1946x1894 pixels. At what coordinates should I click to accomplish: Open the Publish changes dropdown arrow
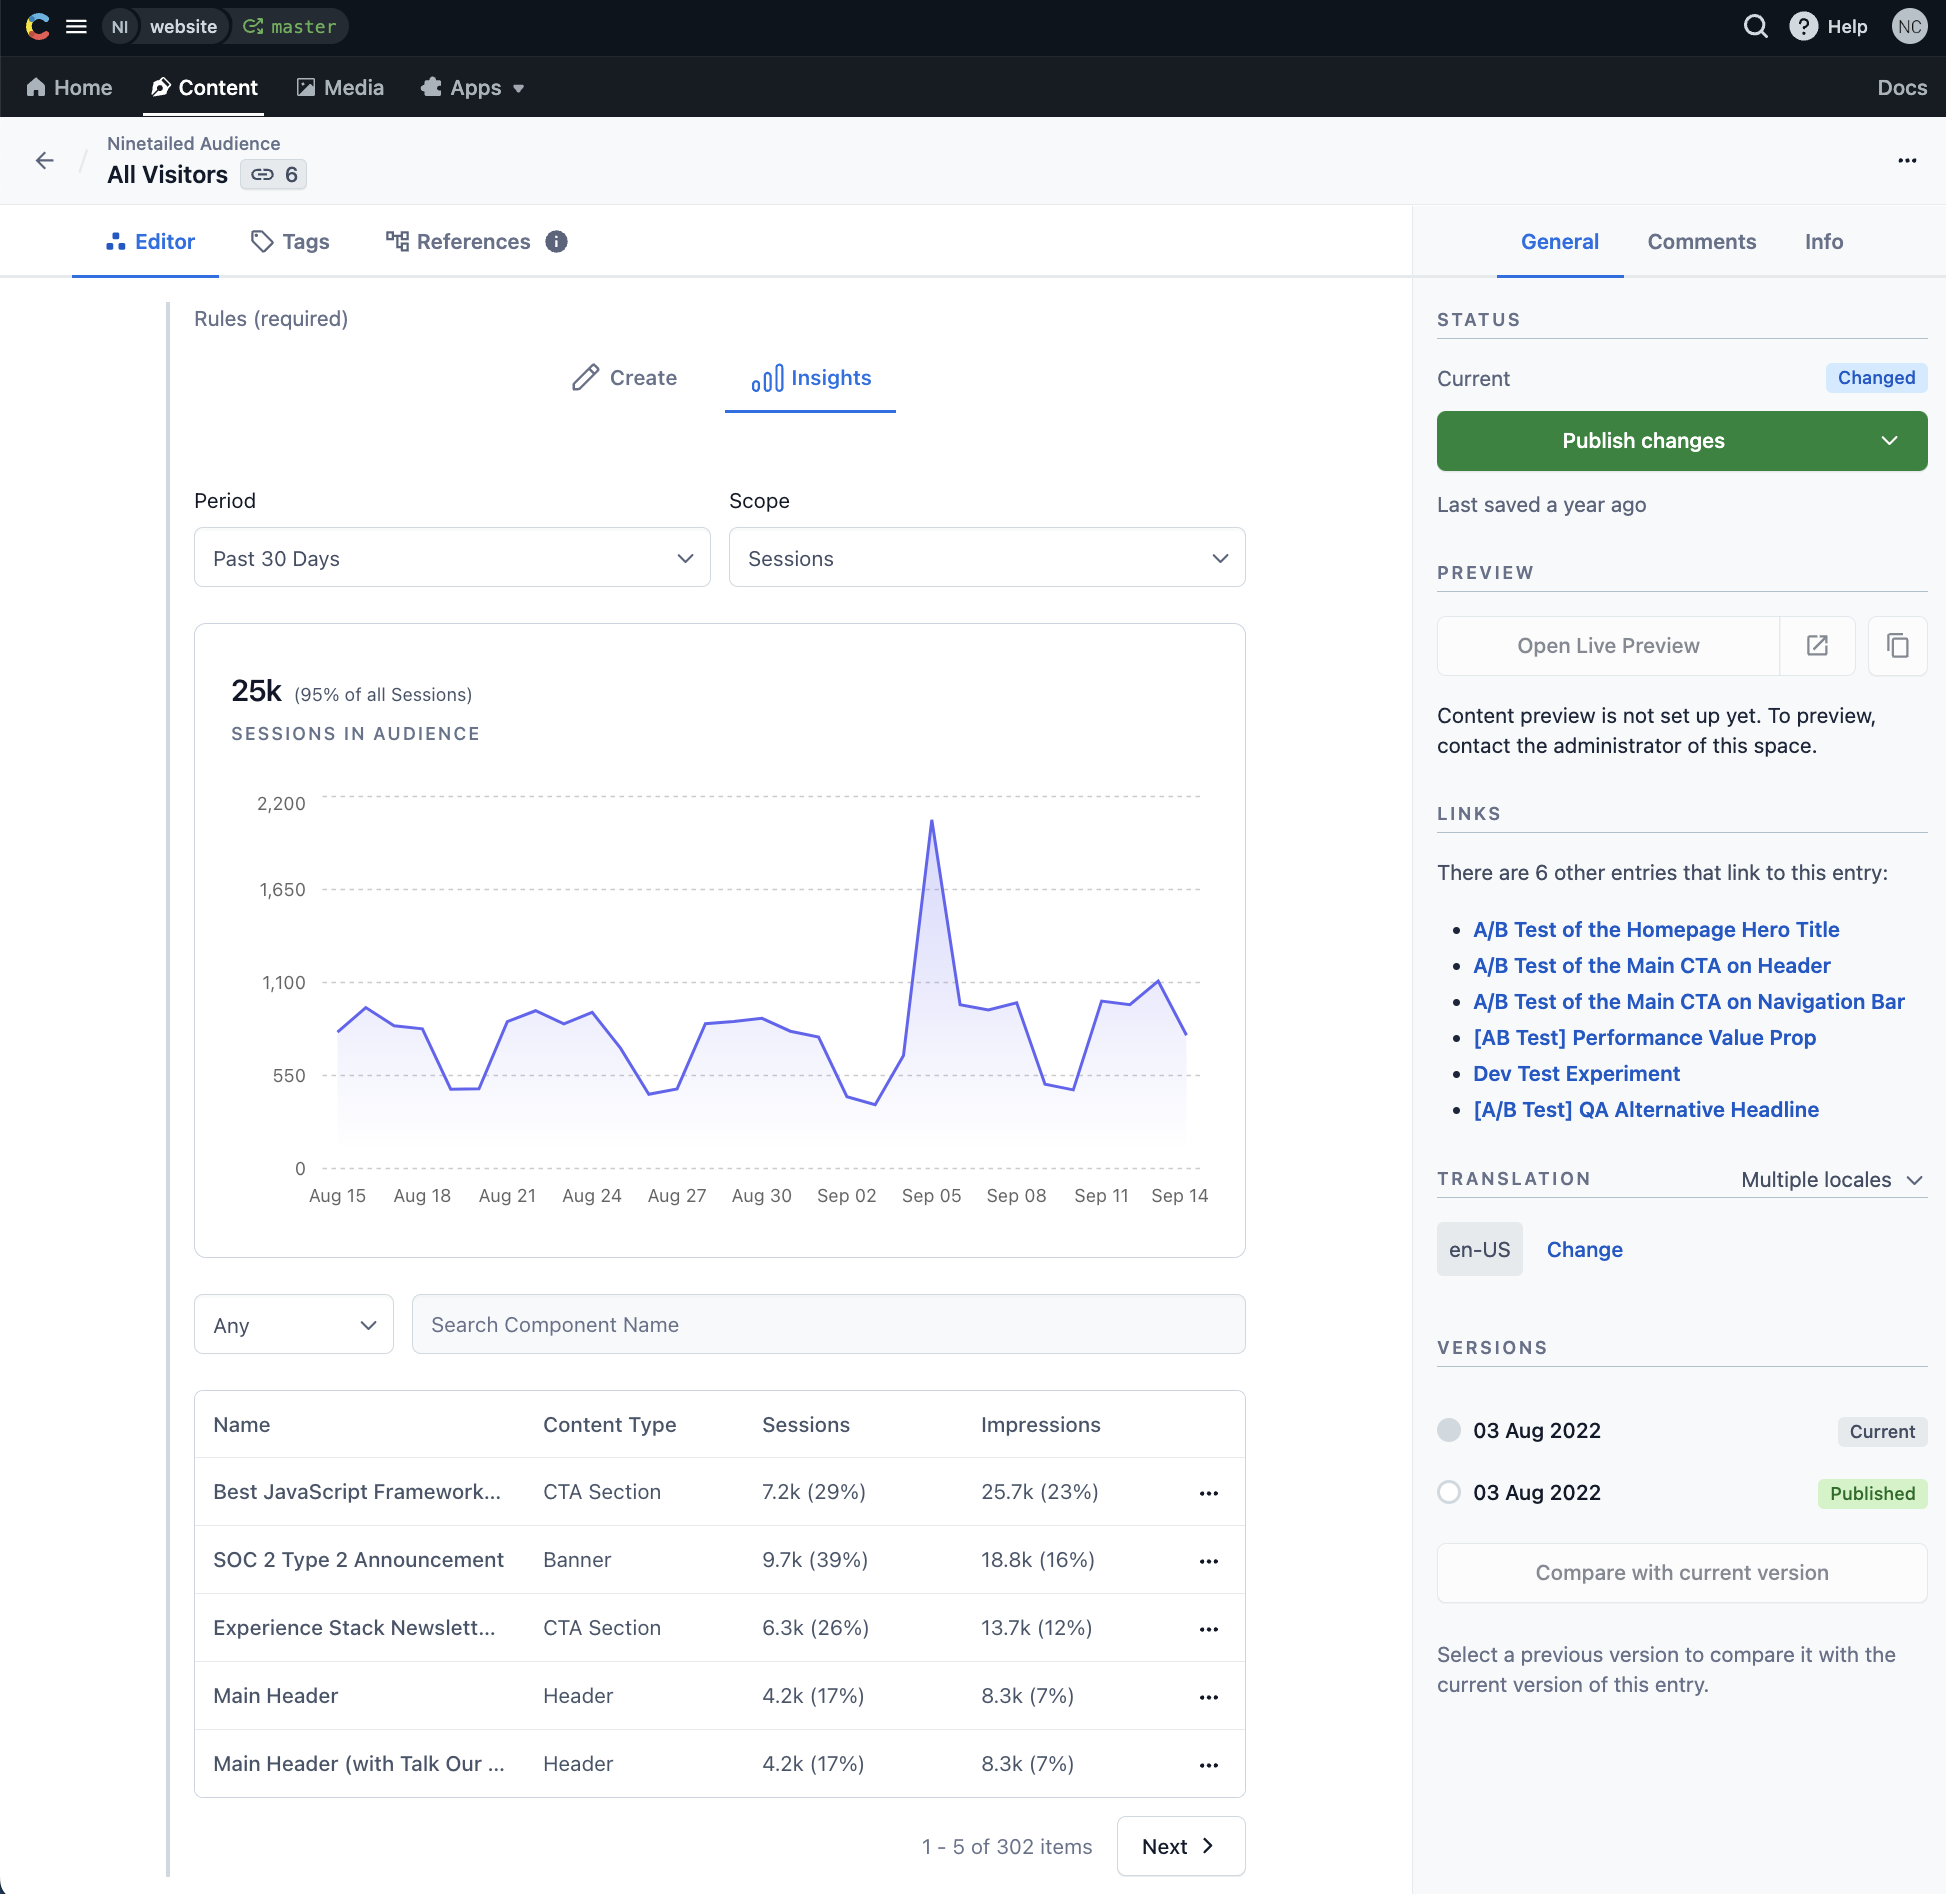[x=1889, y=441]
